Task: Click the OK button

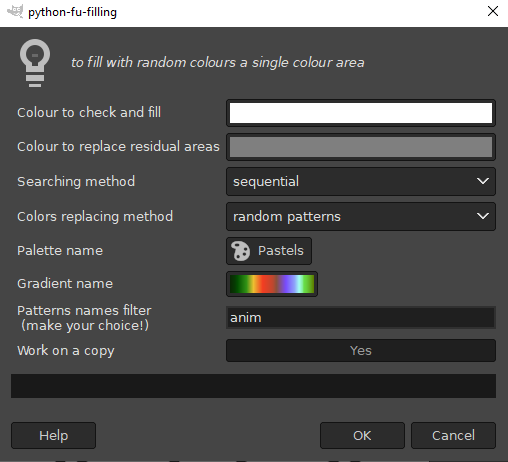Action: [362, 435]
